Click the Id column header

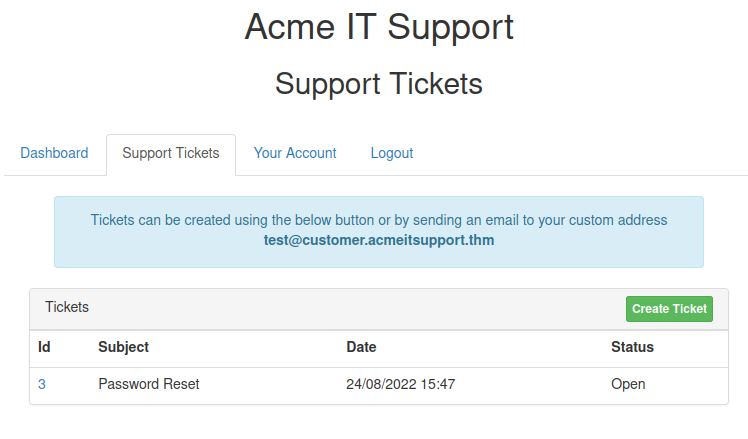point(44,347)
